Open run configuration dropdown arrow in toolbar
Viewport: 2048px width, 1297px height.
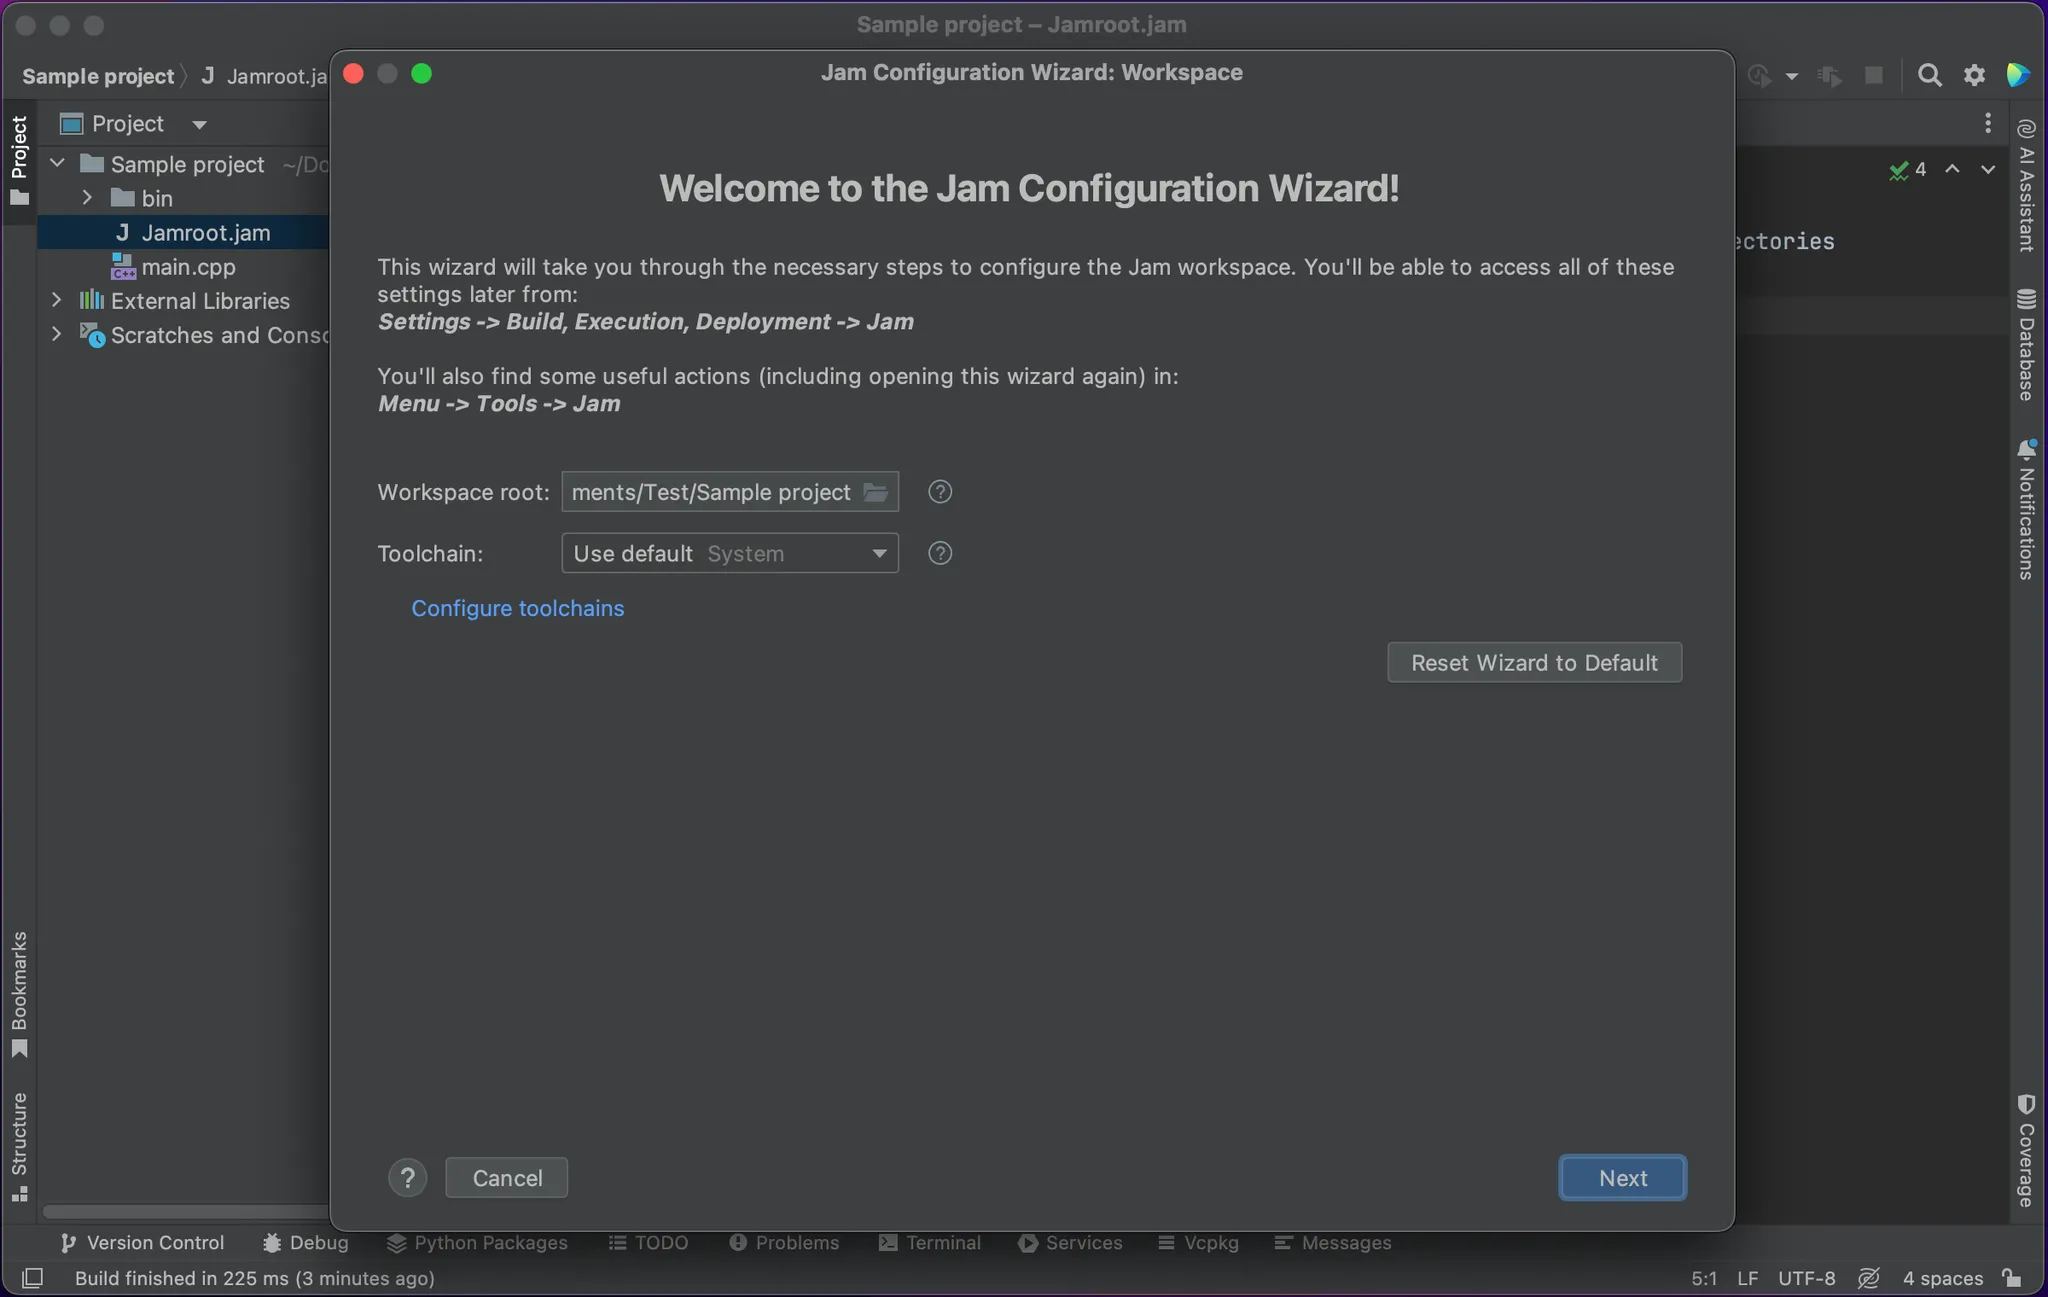coord(1792,76)
